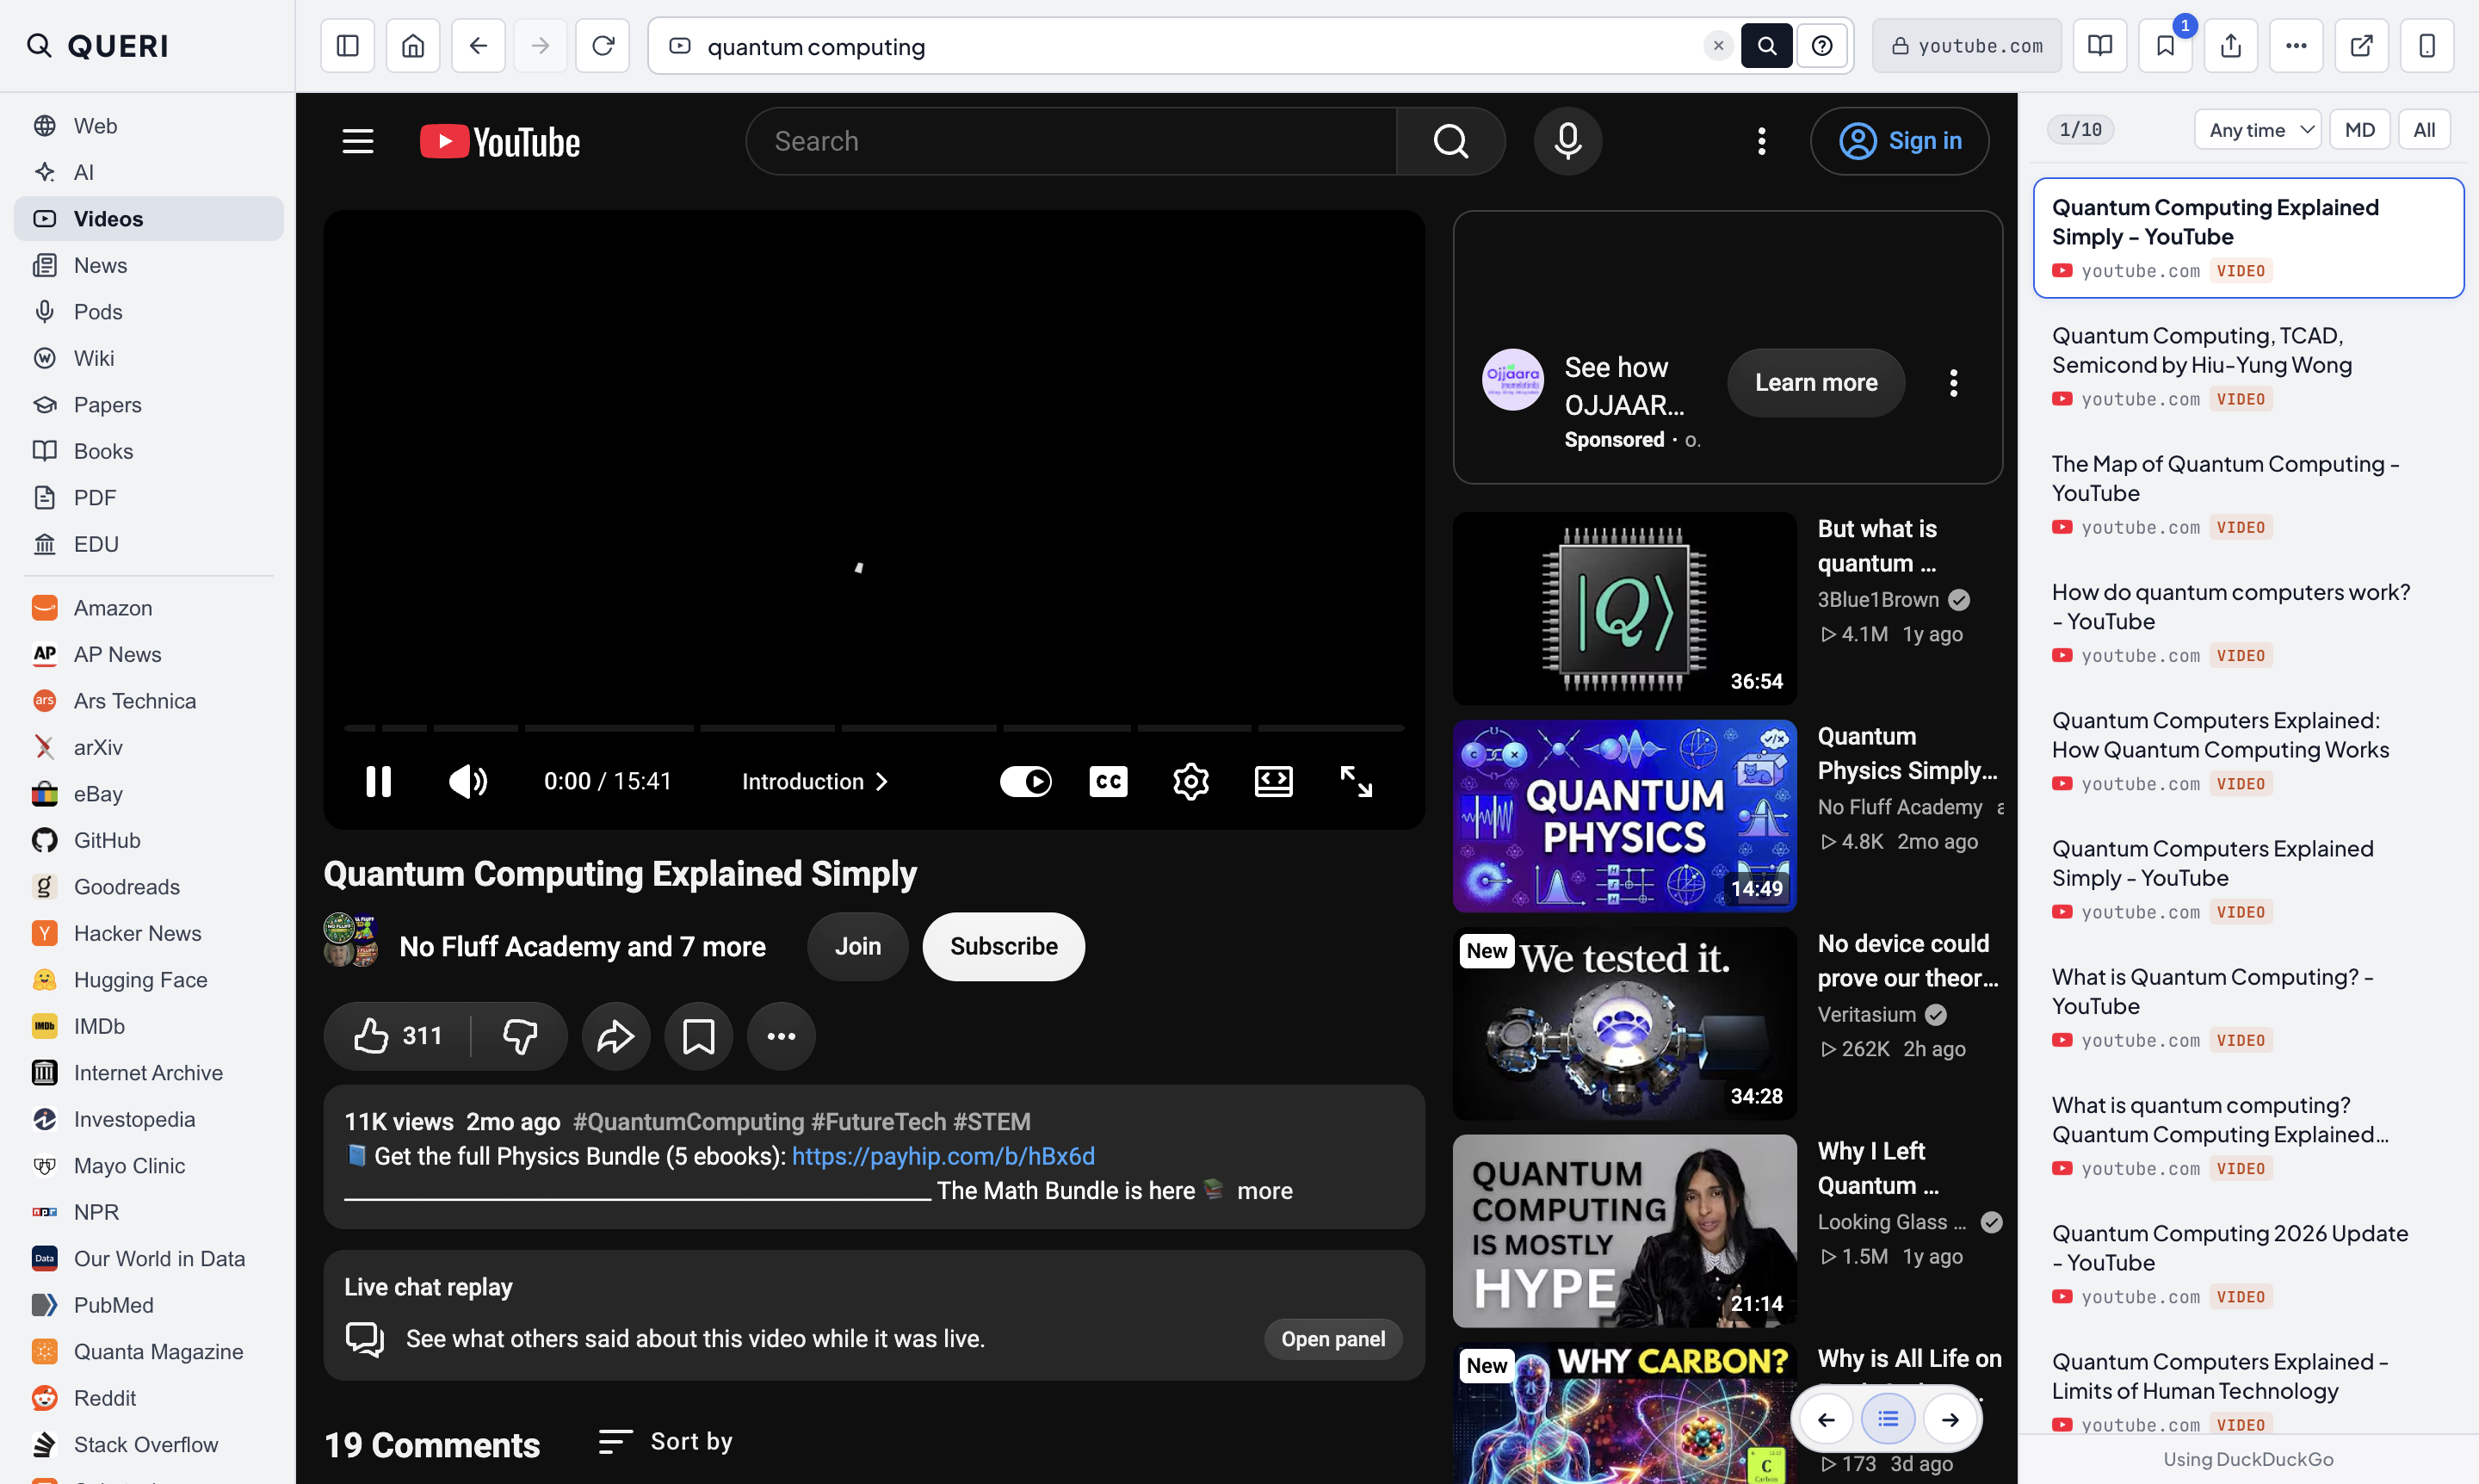This screenshot has width=2479, height=1484.
Task: Toggle MD mode button
Action: tap(2359, 130)
